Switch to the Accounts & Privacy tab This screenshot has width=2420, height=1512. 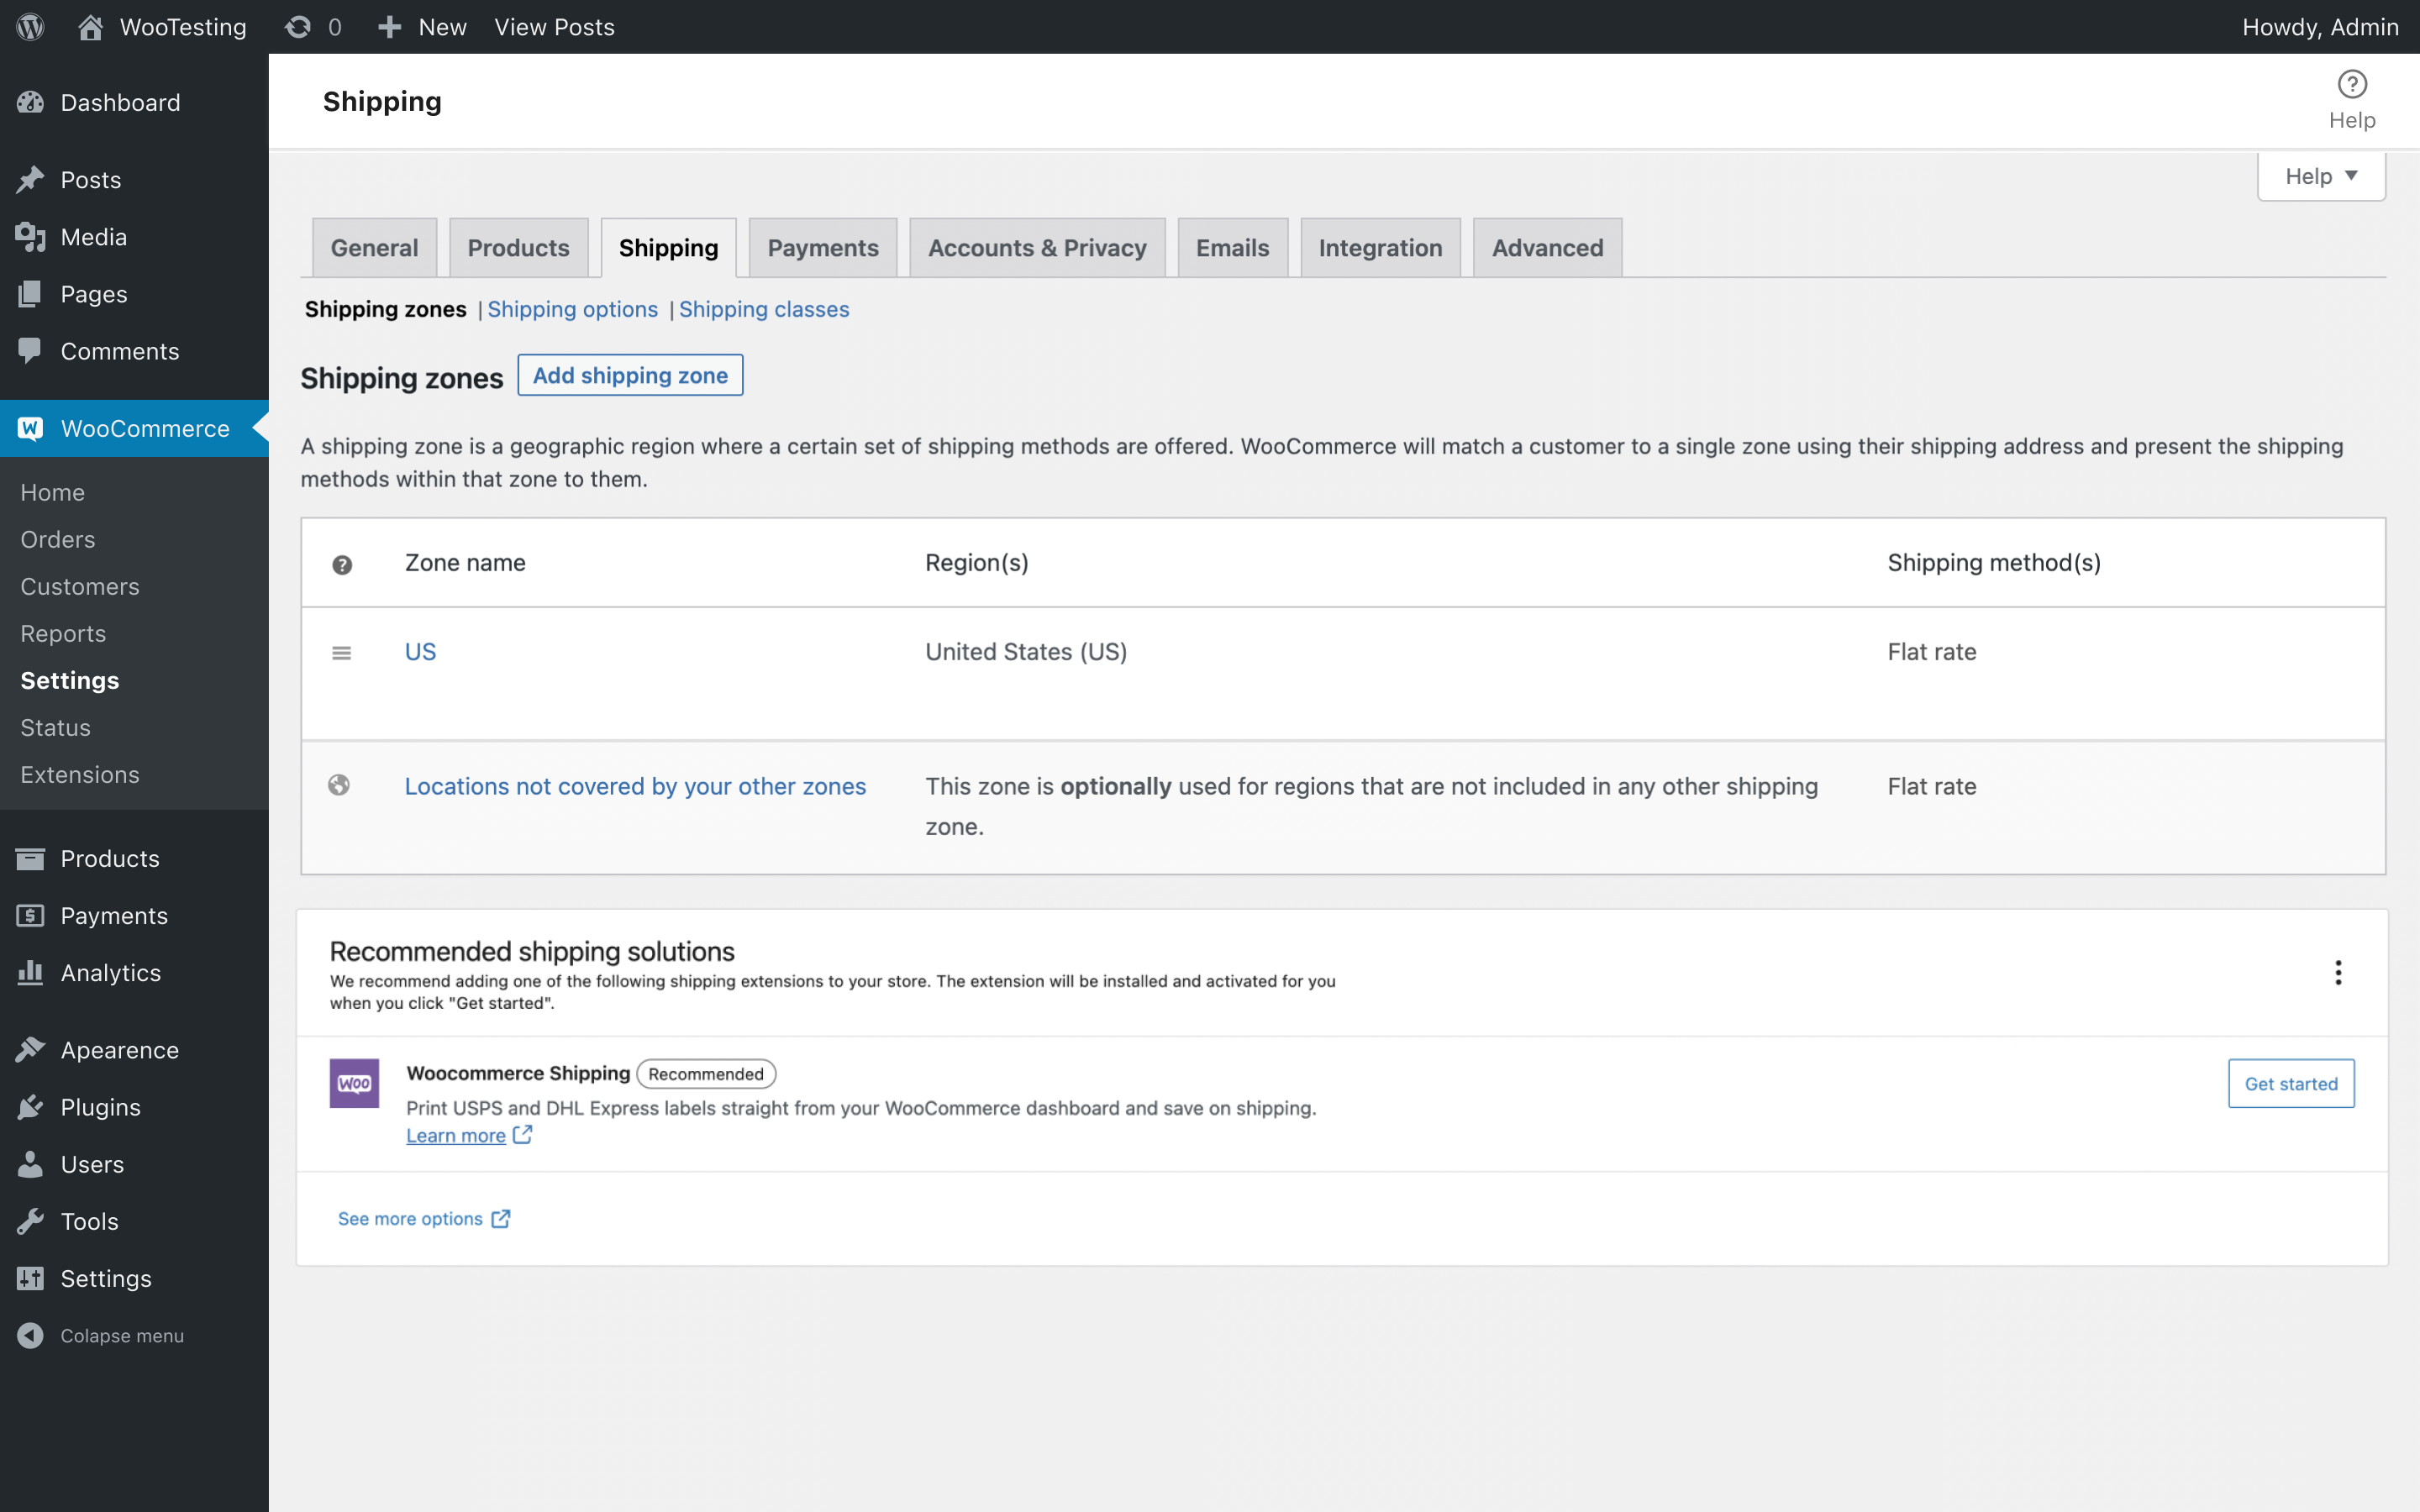(x=1036, y=247)
